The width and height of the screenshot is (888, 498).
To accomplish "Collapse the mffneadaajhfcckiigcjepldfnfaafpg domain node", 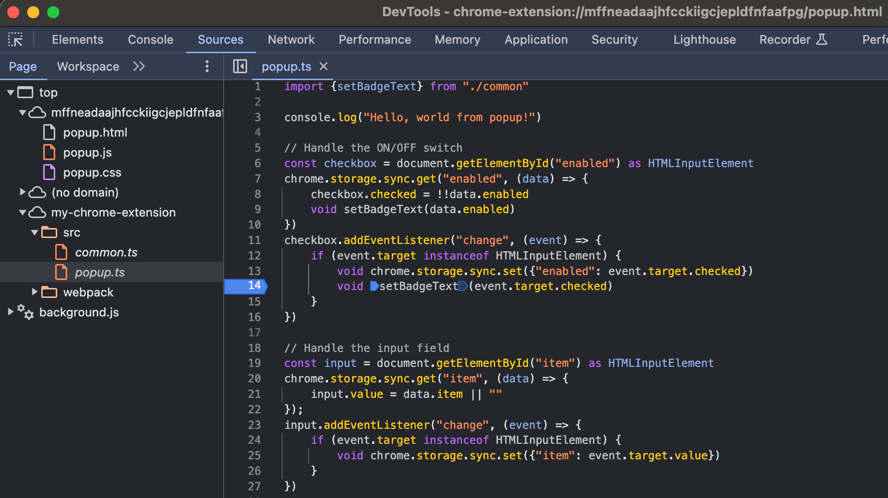I will point(23,112).
